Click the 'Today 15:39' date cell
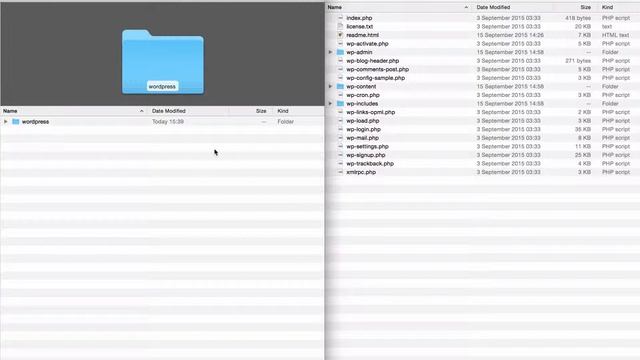 click(168, 122)
